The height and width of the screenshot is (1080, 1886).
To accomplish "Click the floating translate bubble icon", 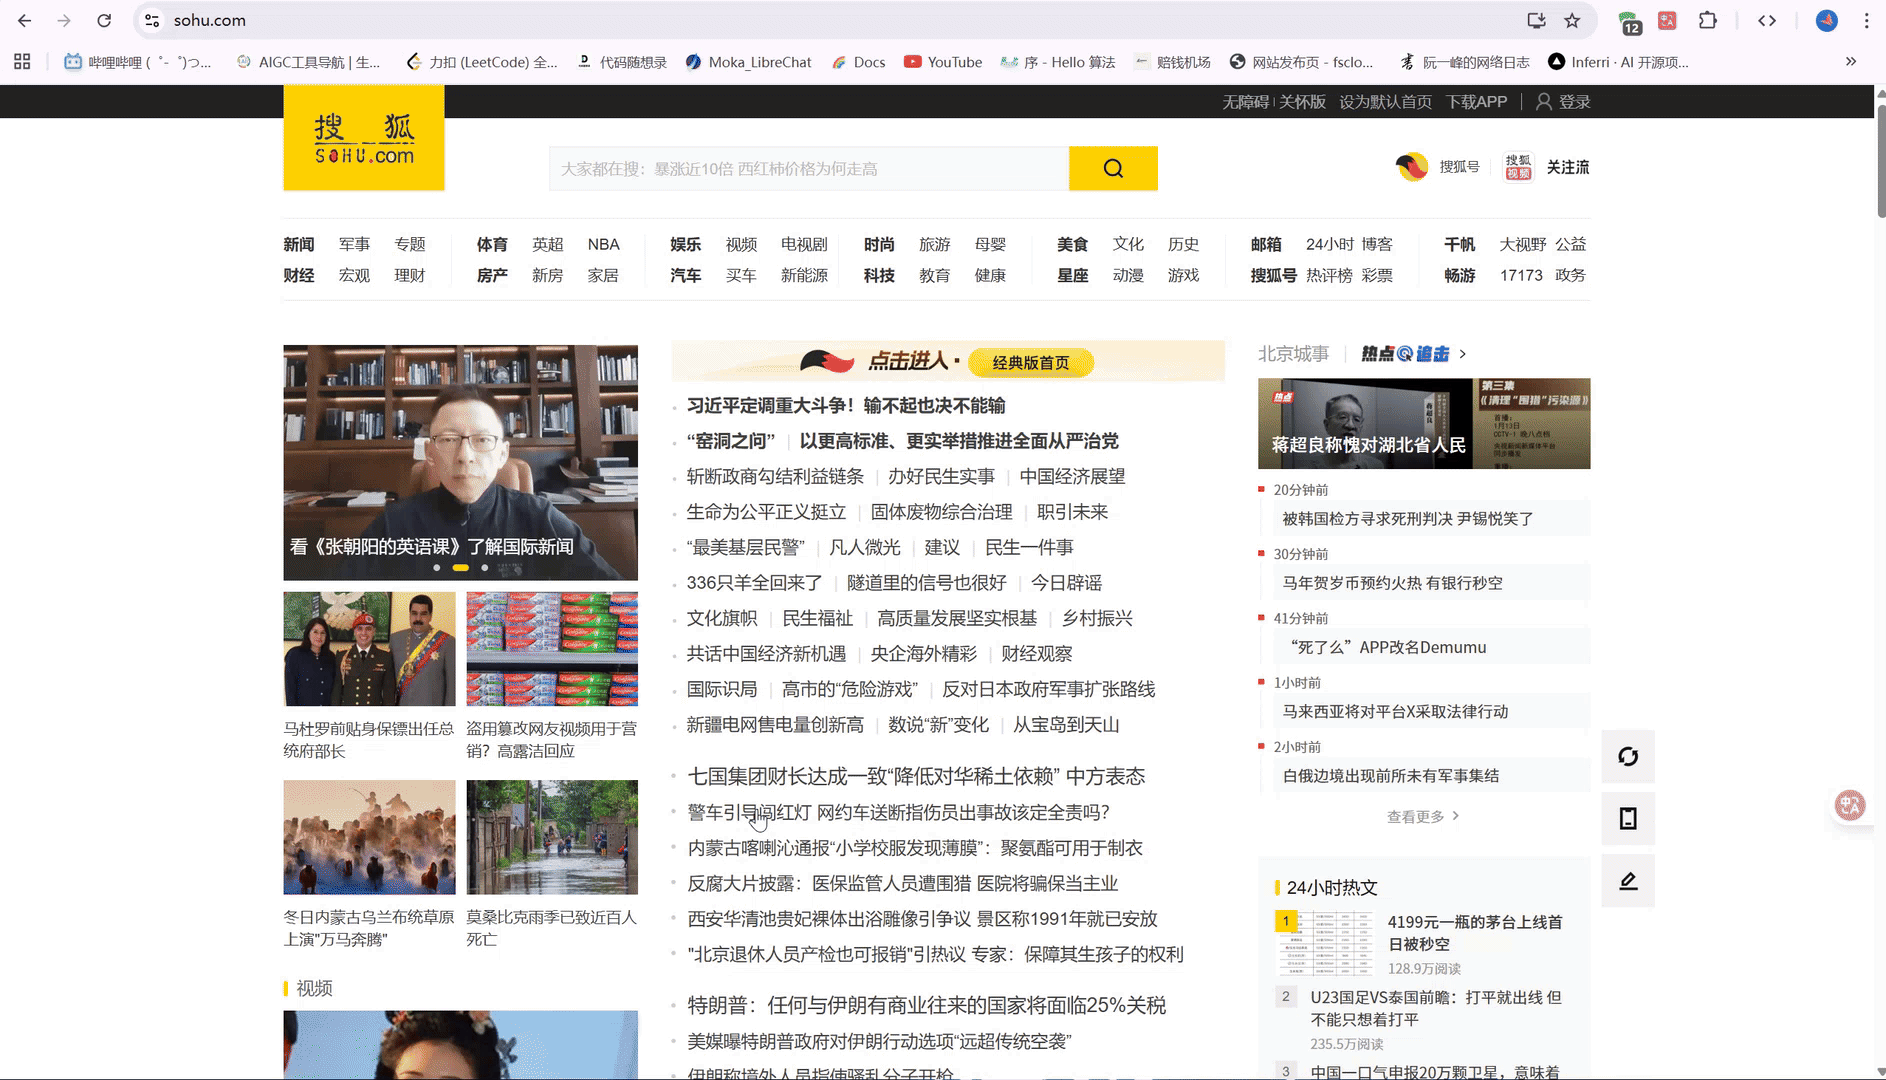I will [1850, 805].
